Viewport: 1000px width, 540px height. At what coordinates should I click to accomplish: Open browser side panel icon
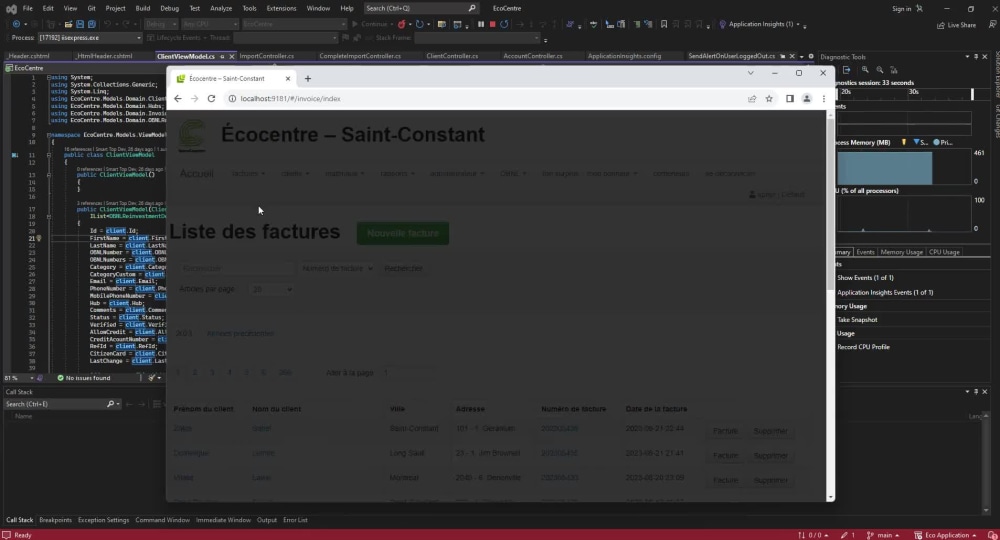click(x=790, y=99)
